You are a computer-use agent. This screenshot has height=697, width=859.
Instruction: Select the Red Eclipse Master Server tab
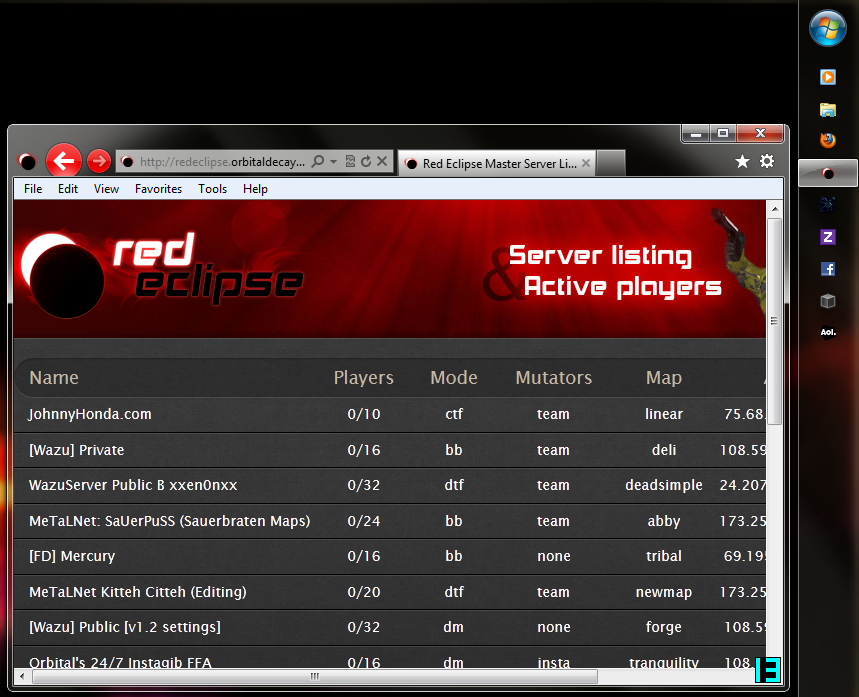497,163
